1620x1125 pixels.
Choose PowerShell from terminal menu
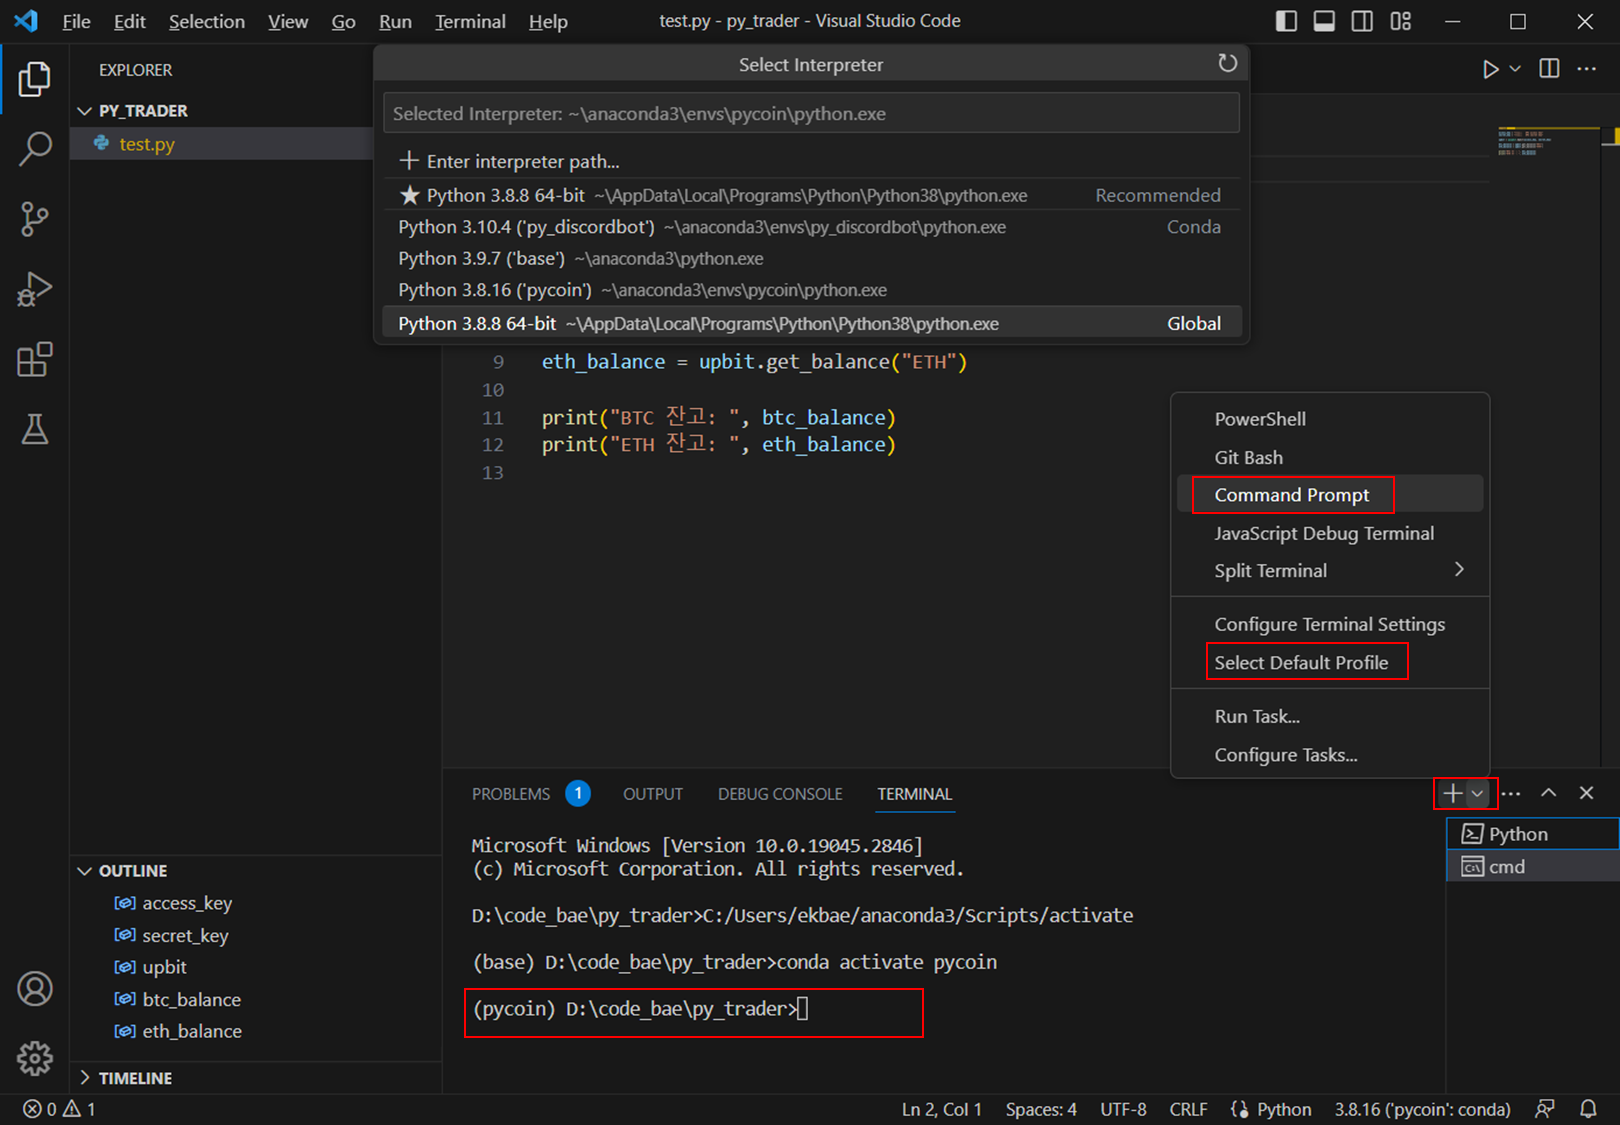pyautogui.click(x=1330, y=419)
